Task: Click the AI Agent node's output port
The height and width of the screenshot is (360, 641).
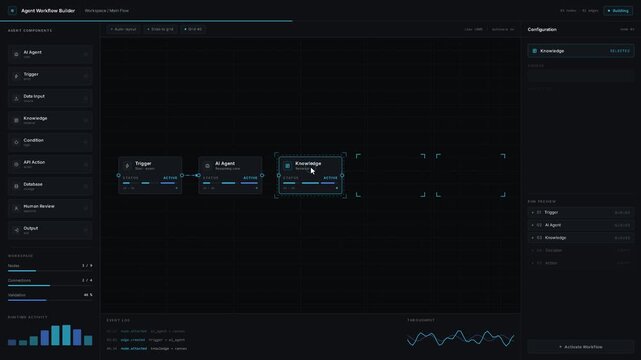Action: coord(262,175)
